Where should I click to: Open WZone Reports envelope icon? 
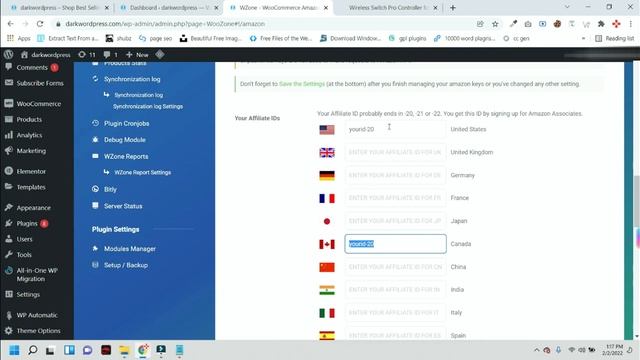95,156
